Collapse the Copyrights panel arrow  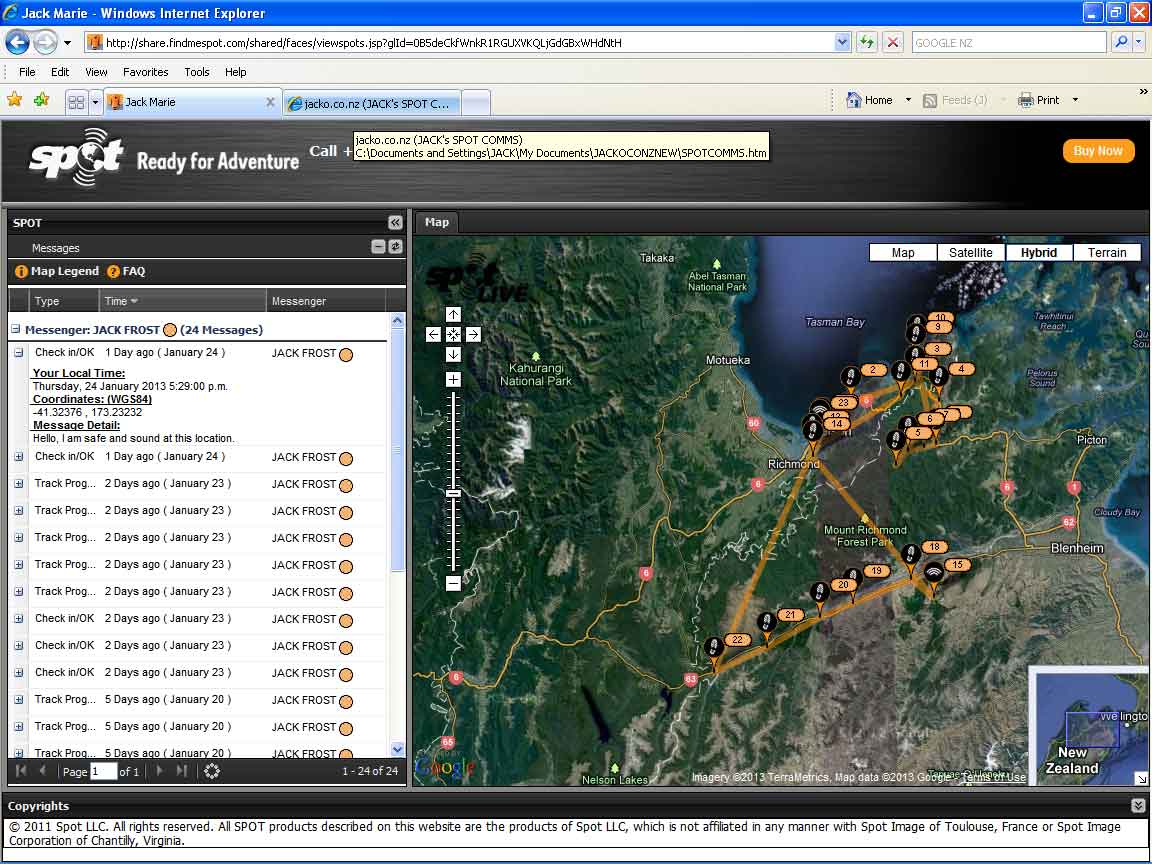1138,805
